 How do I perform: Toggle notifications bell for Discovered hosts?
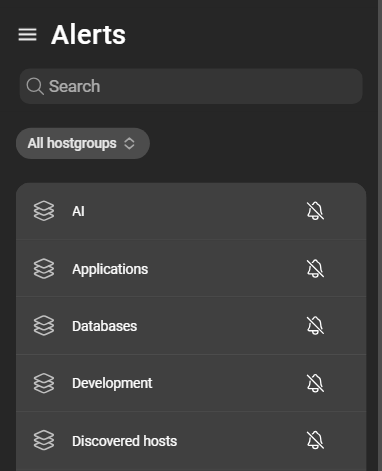click(315, 440)
